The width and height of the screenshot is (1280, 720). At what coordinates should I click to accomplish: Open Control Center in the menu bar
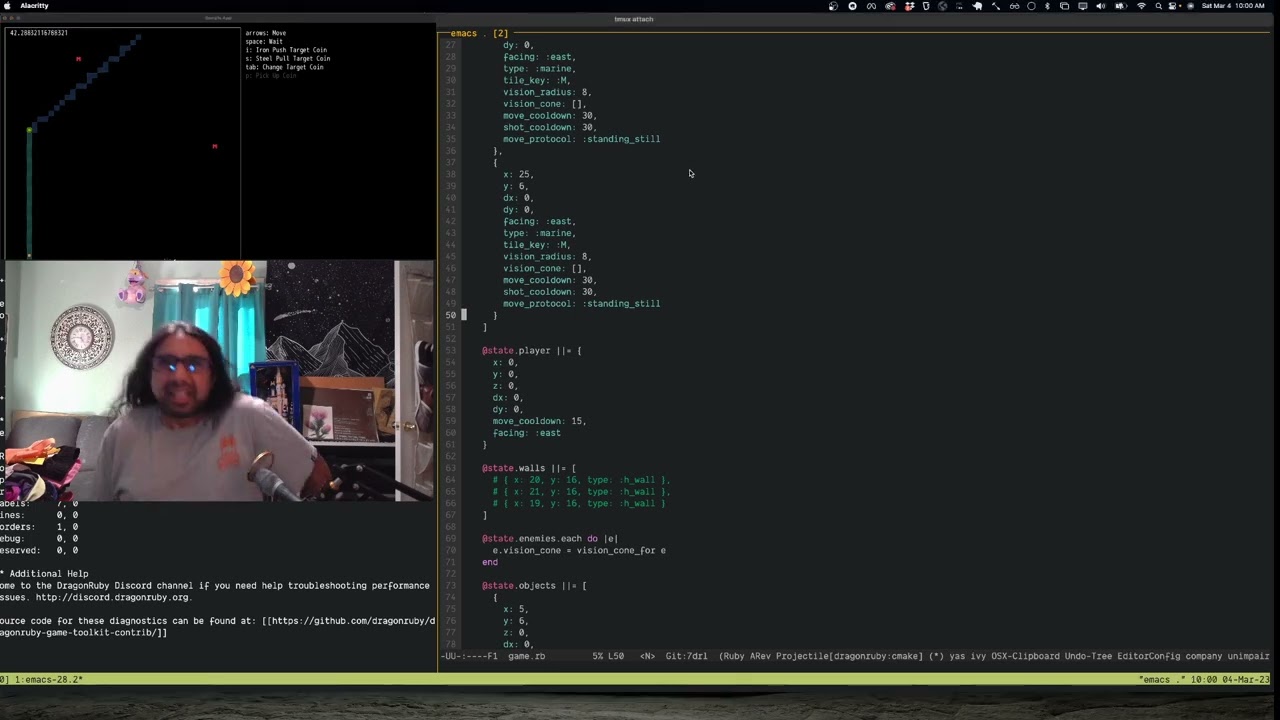1171,6
